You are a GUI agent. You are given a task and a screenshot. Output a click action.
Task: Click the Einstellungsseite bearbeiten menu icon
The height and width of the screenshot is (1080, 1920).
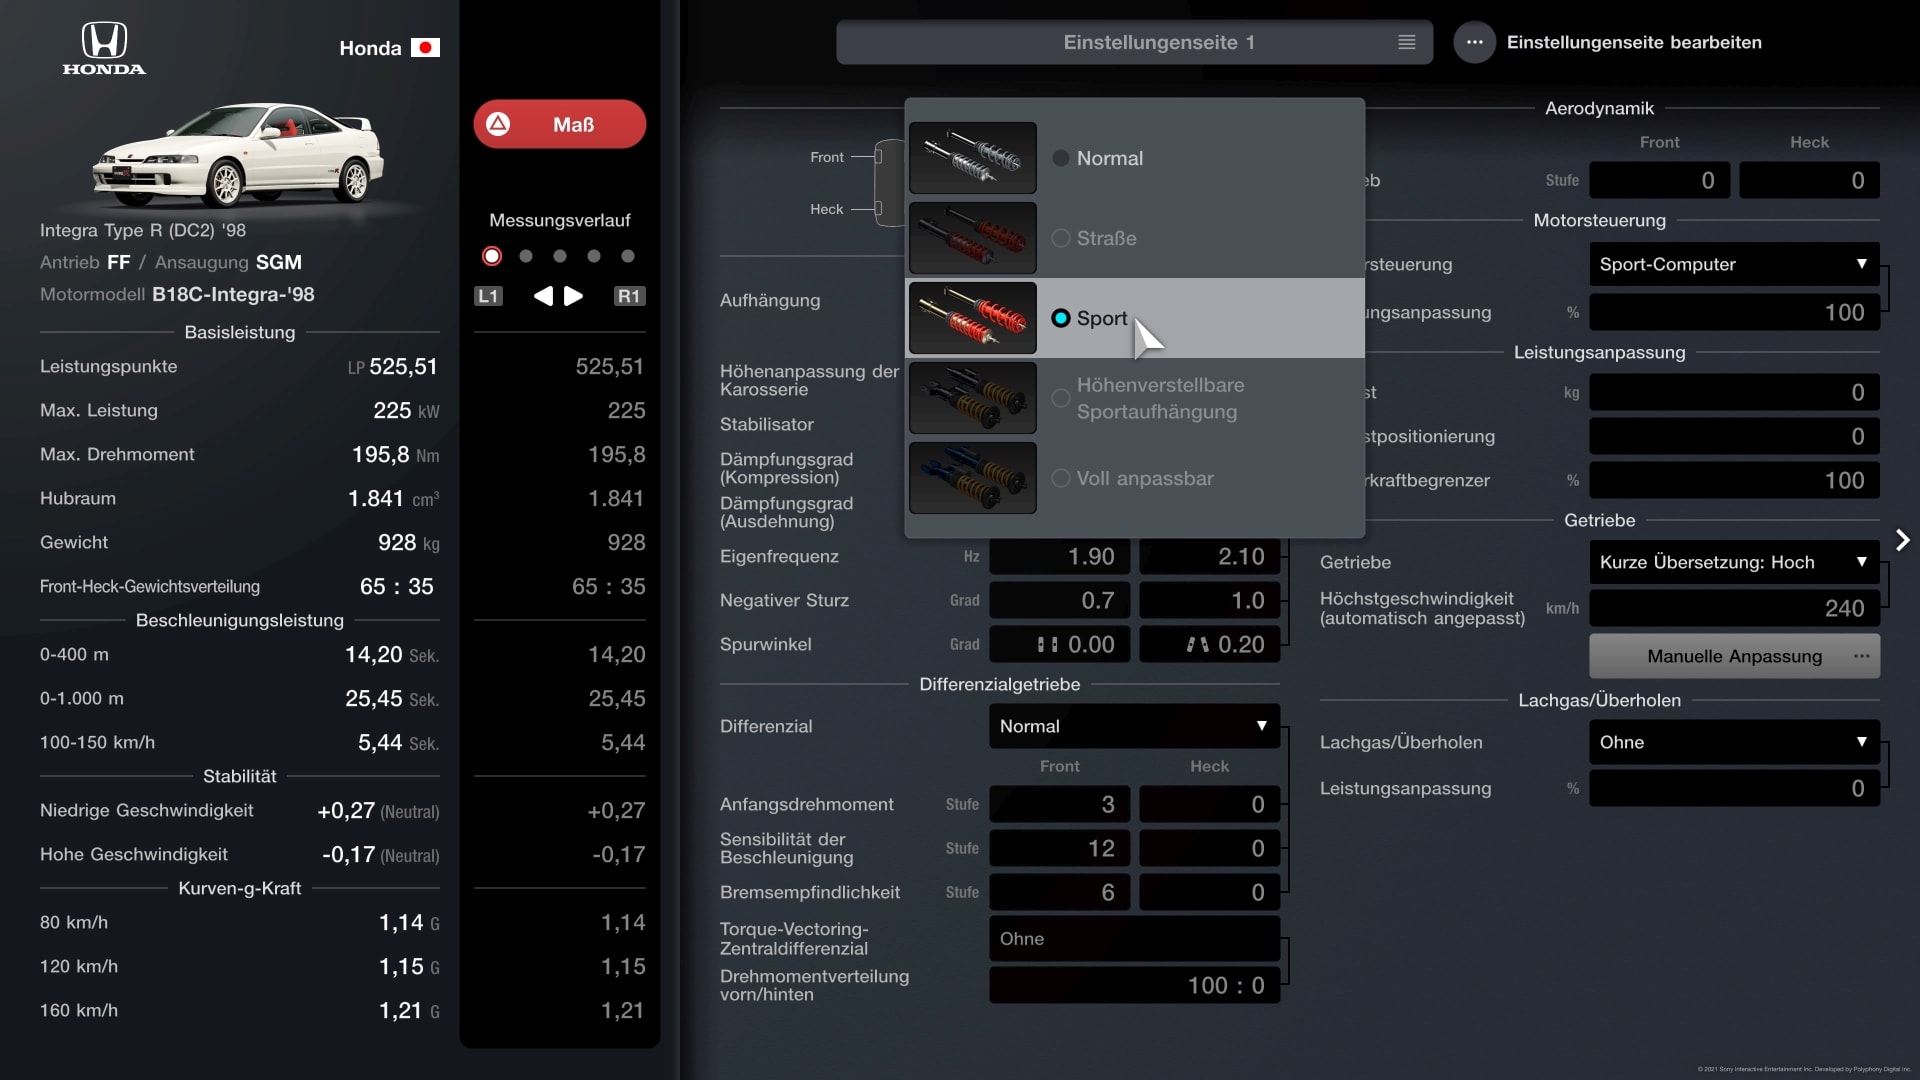tap(1474, 42)
